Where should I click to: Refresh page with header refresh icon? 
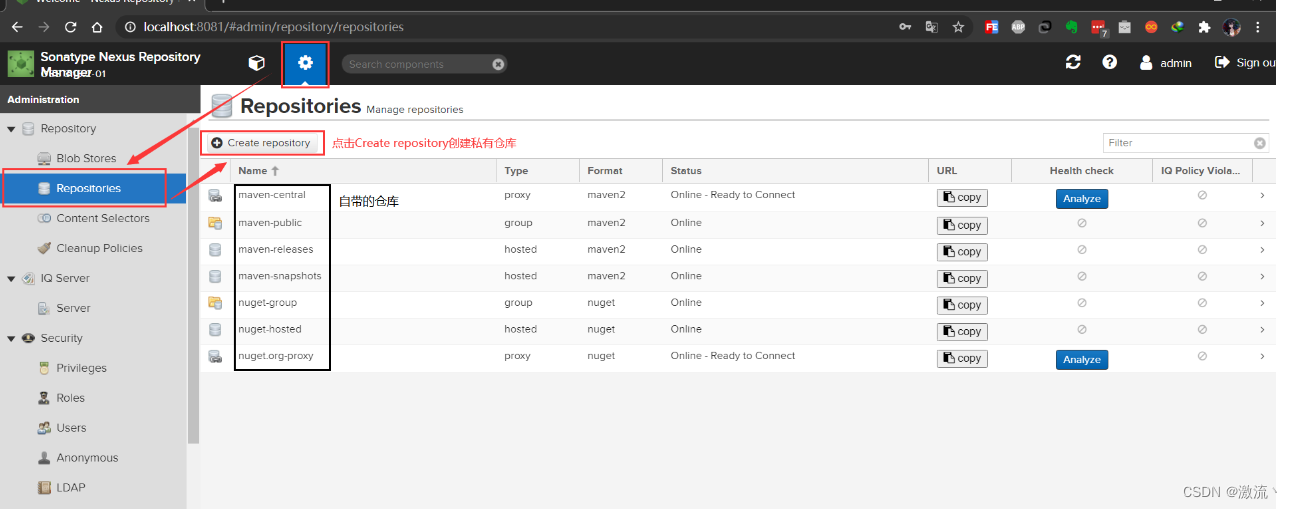click(1073, 62)
